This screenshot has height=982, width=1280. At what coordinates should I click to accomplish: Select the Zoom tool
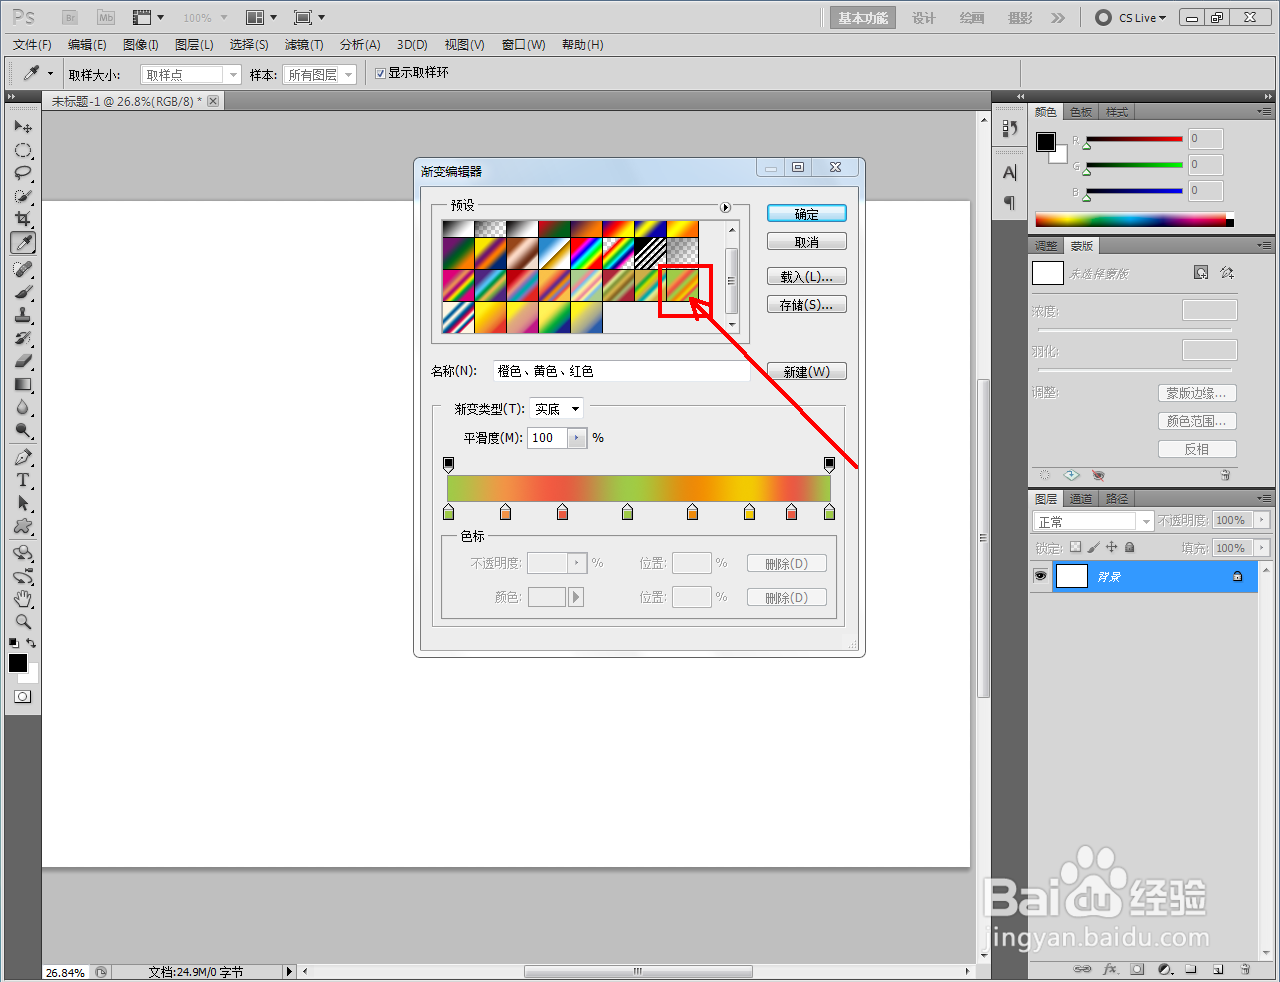pyautogui.click(x=23, y=622)
